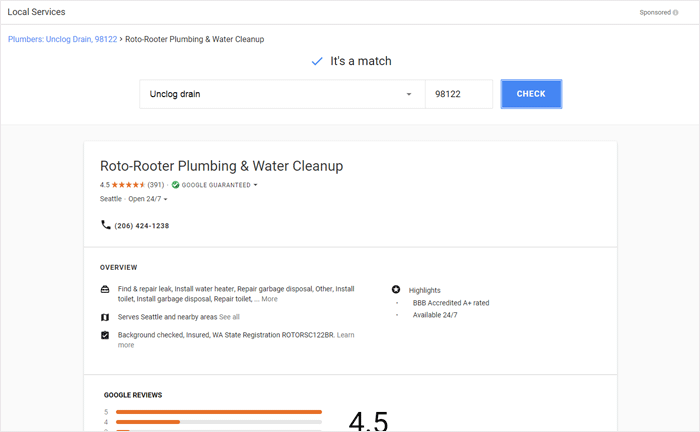Click the background check clipboard icon
Viewport: 700px width, 432px height.
[105, 335]
